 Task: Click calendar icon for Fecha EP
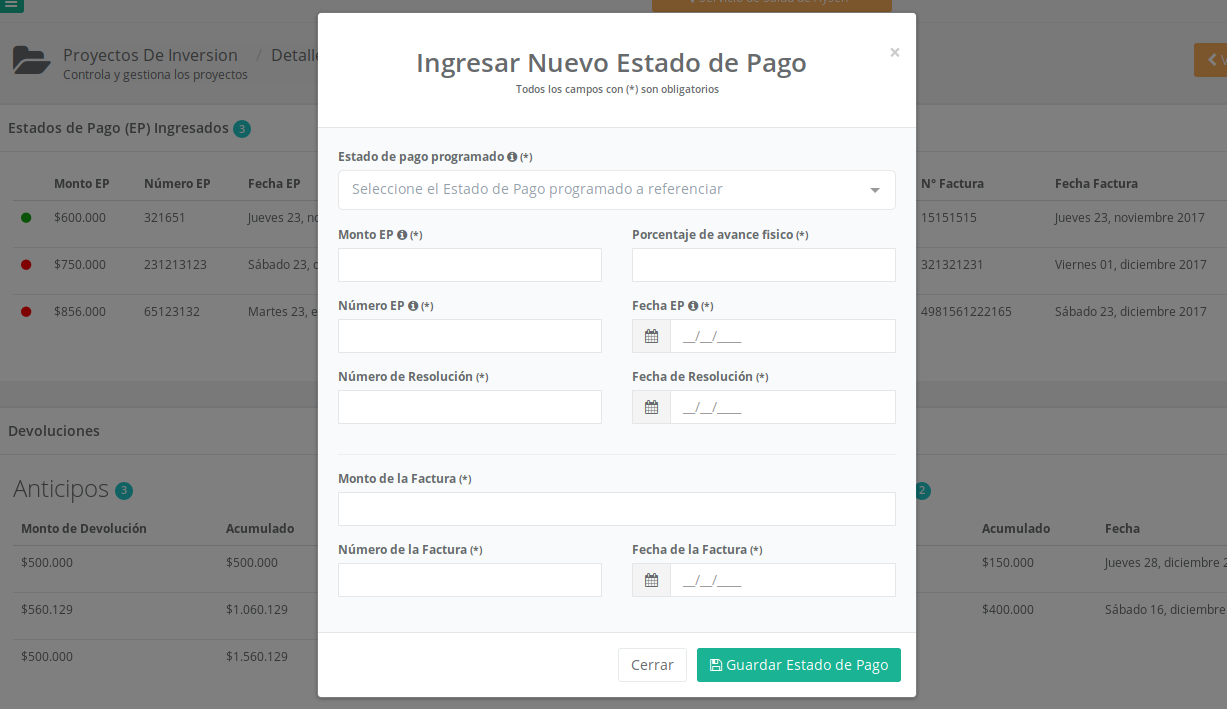(651, 337)
